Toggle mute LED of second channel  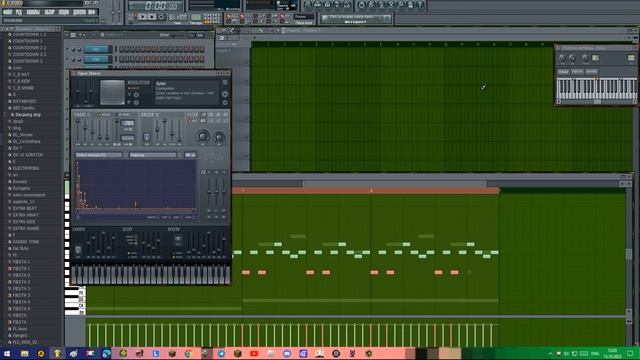[68, 59]
